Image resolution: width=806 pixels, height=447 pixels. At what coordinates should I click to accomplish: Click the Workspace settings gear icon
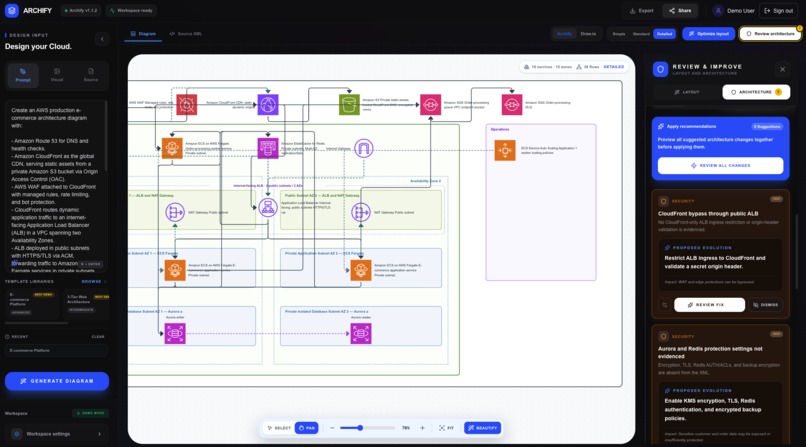point(16,434)
